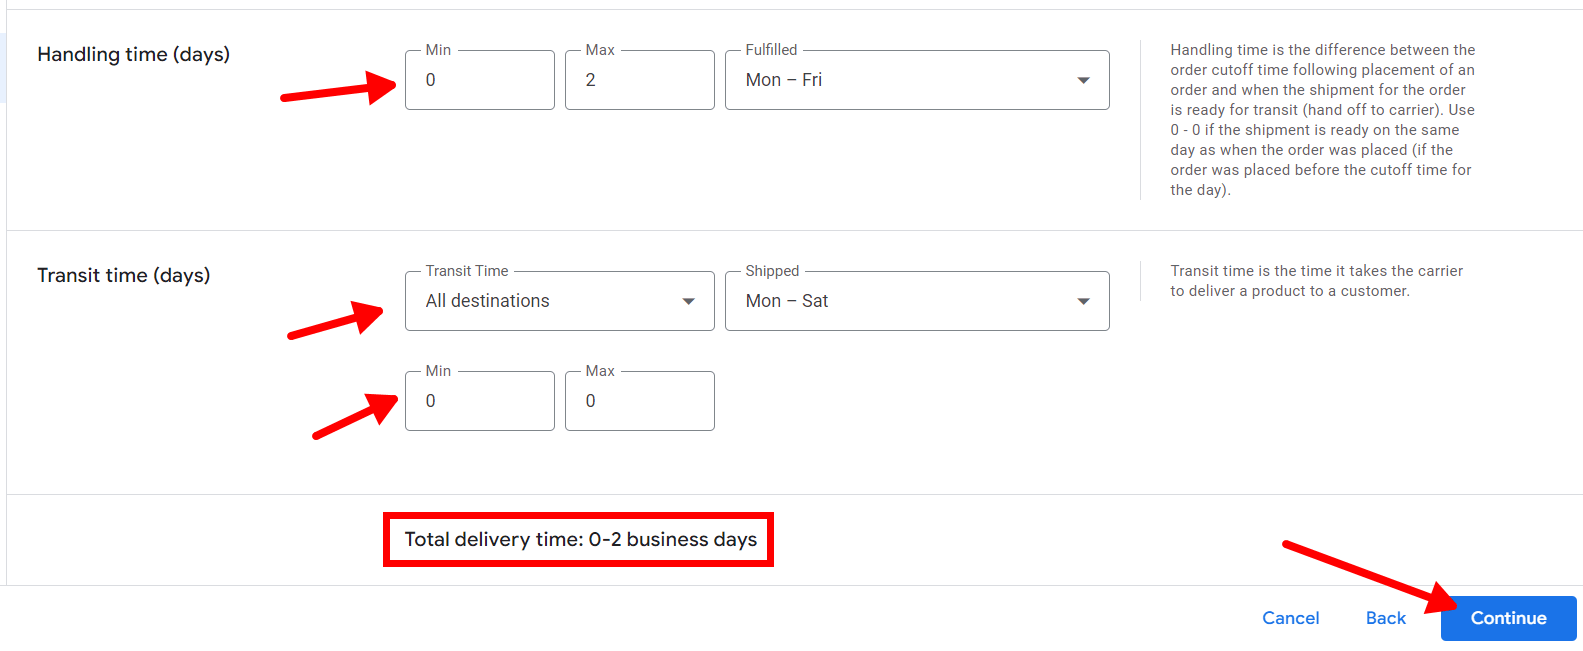Select the Transit time Min input field
1583x651 pixels.
tap(479, 401)
